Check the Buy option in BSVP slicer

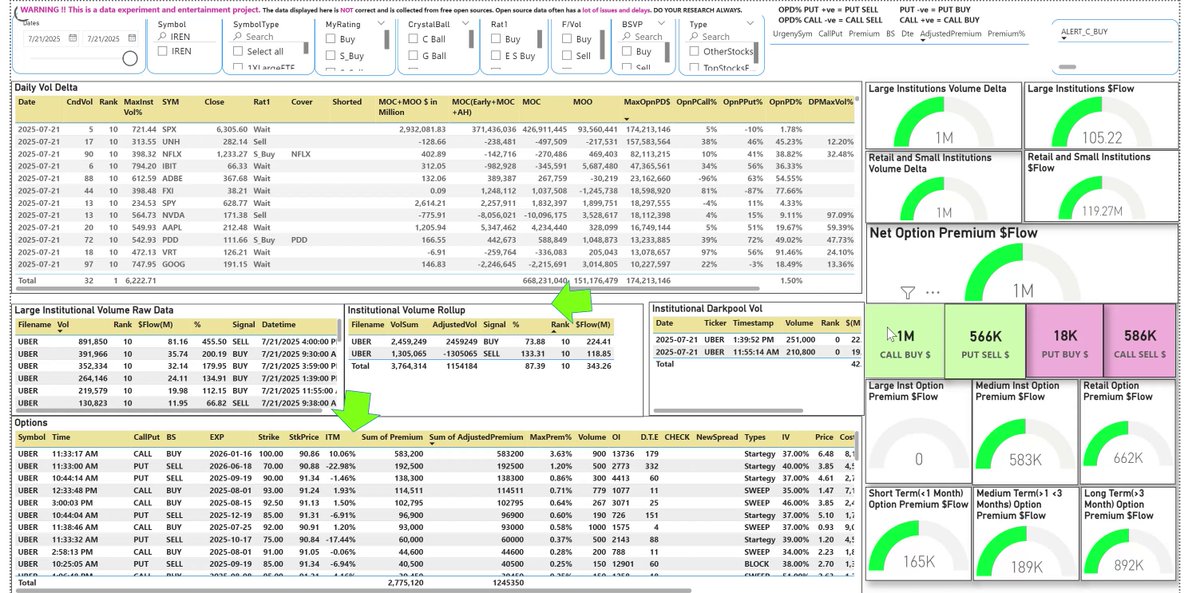626,51
